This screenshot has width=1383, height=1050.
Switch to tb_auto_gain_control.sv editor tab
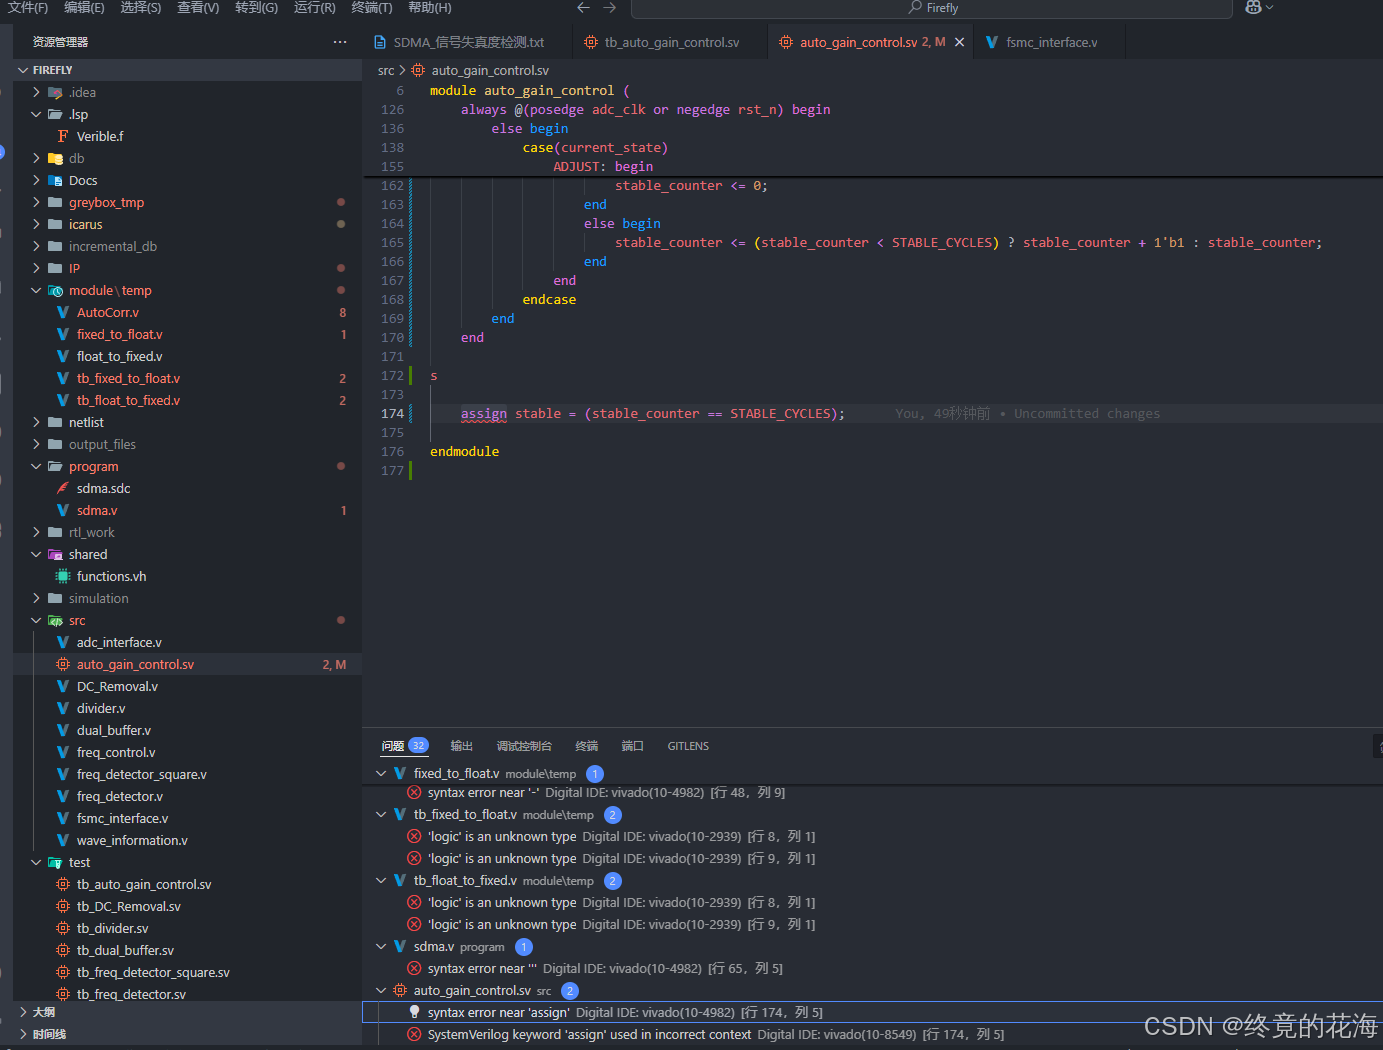(x=670, y=42)
